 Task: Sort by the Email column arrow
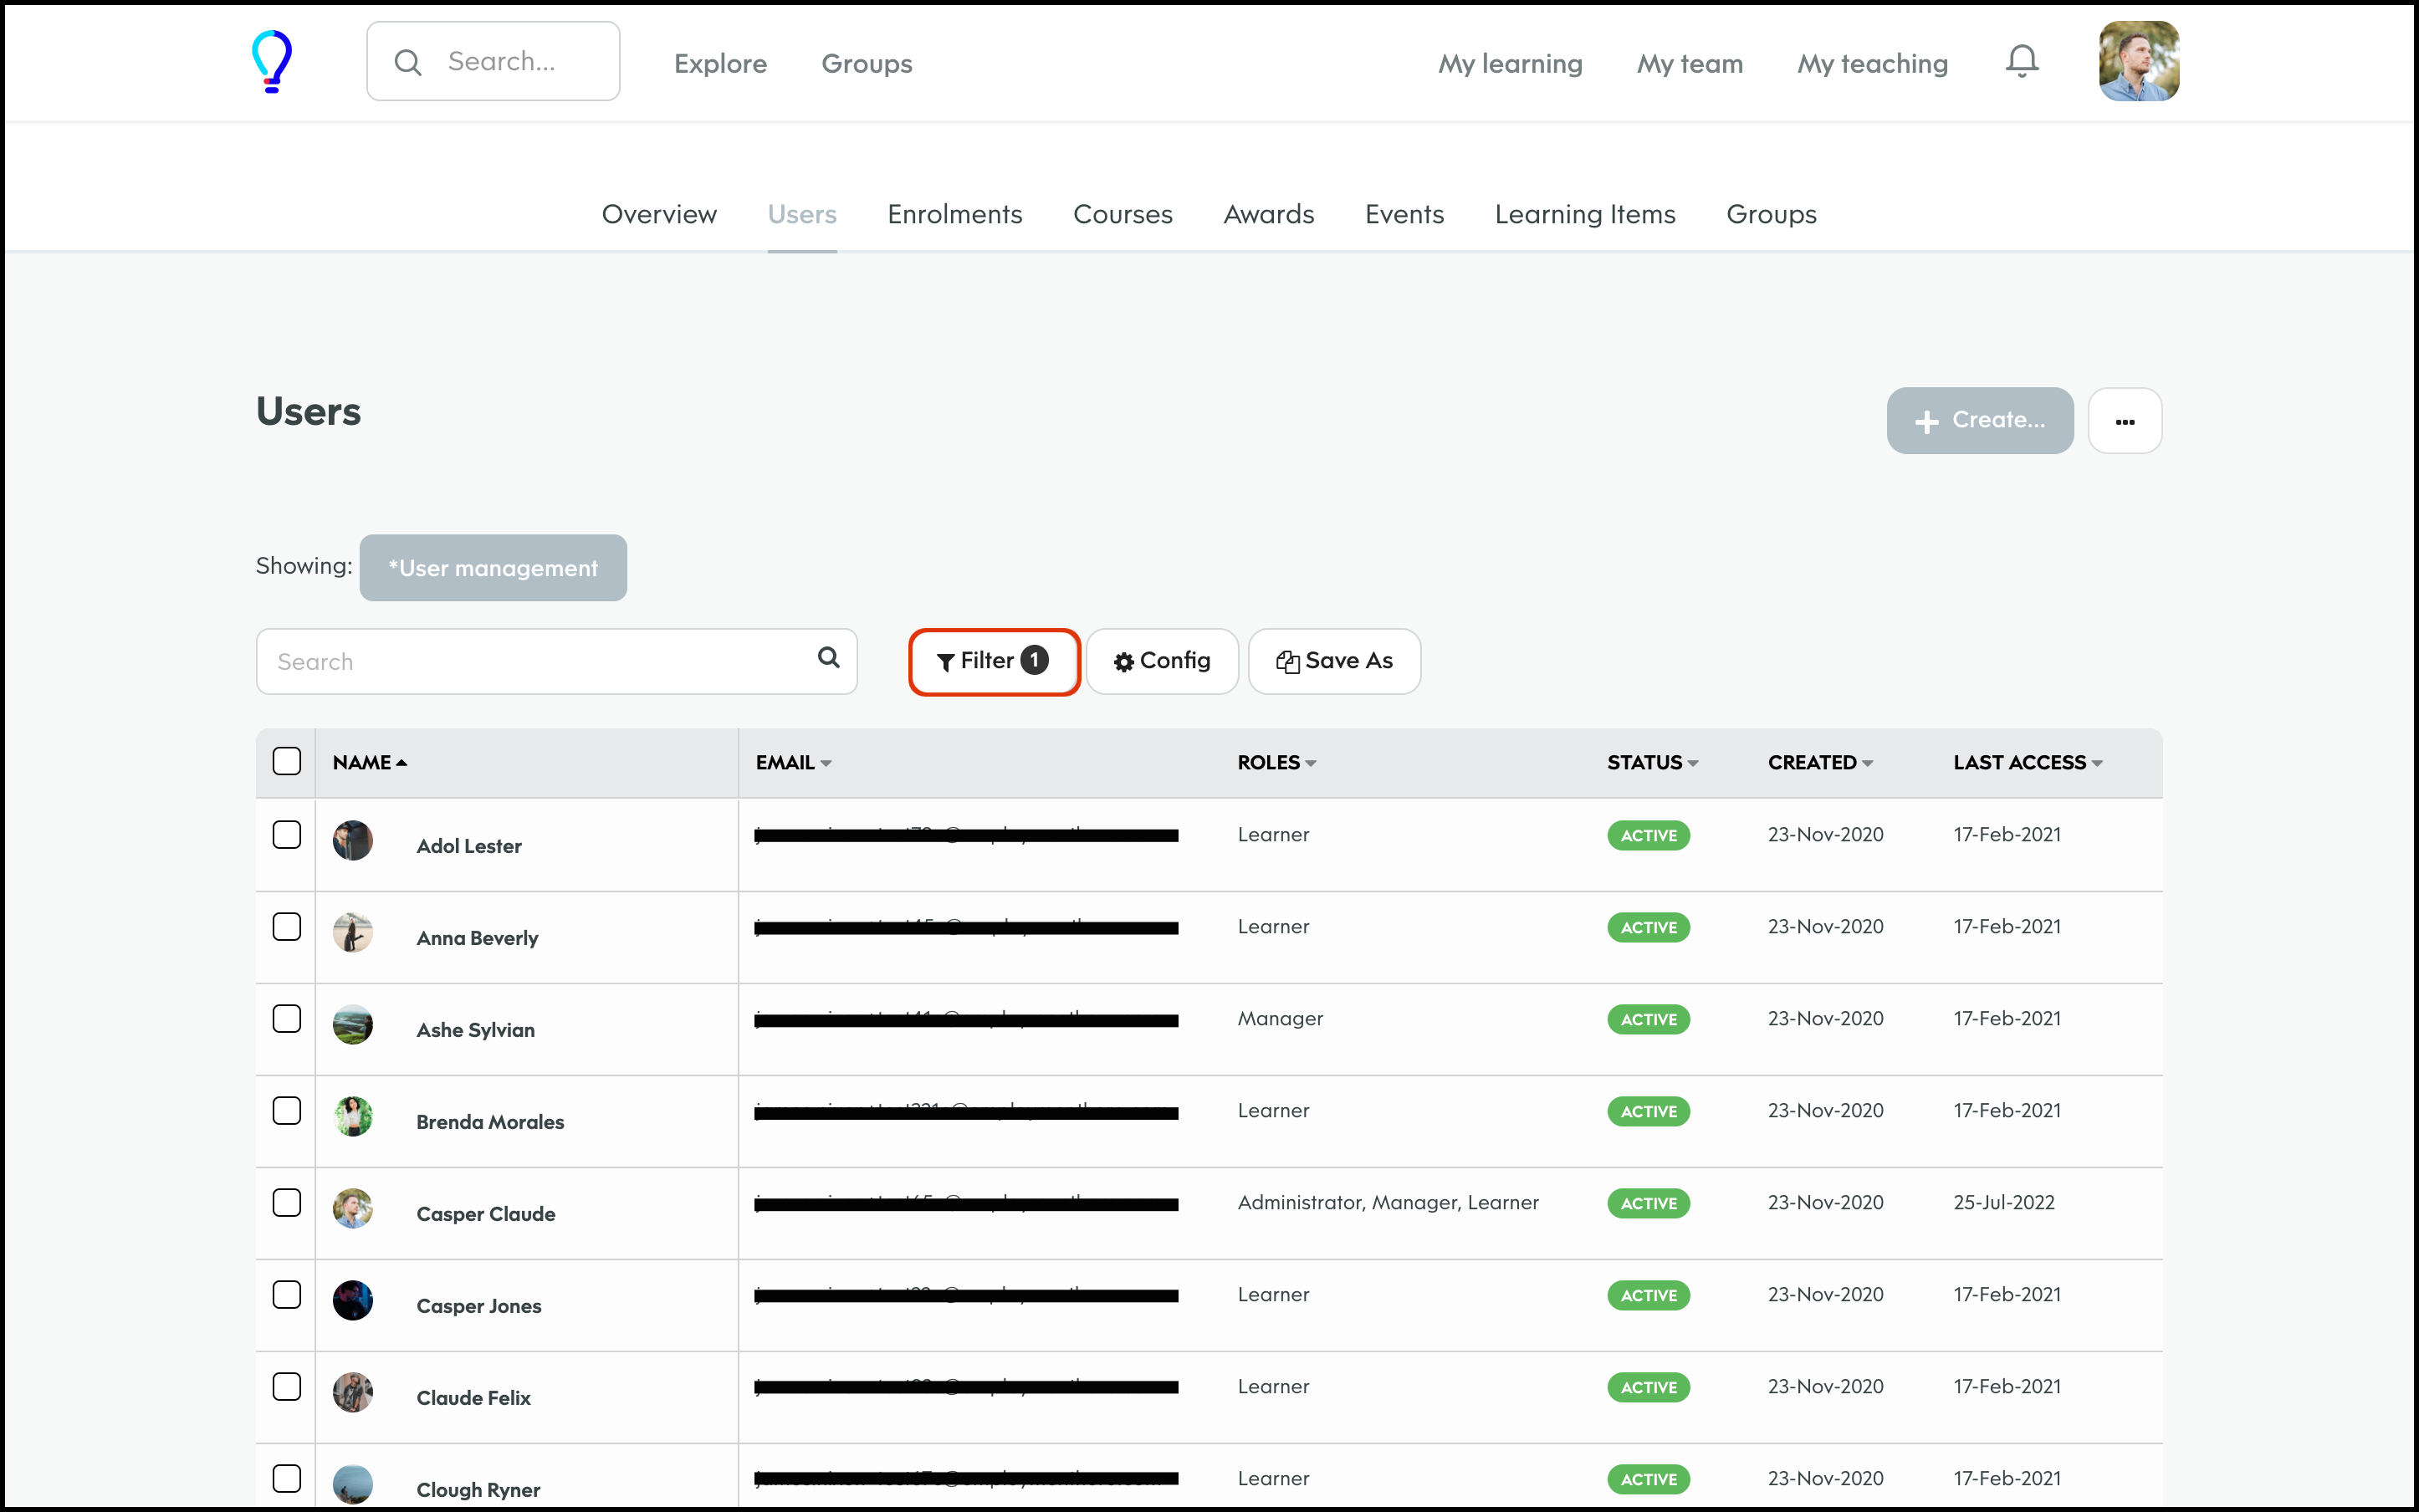826,763
